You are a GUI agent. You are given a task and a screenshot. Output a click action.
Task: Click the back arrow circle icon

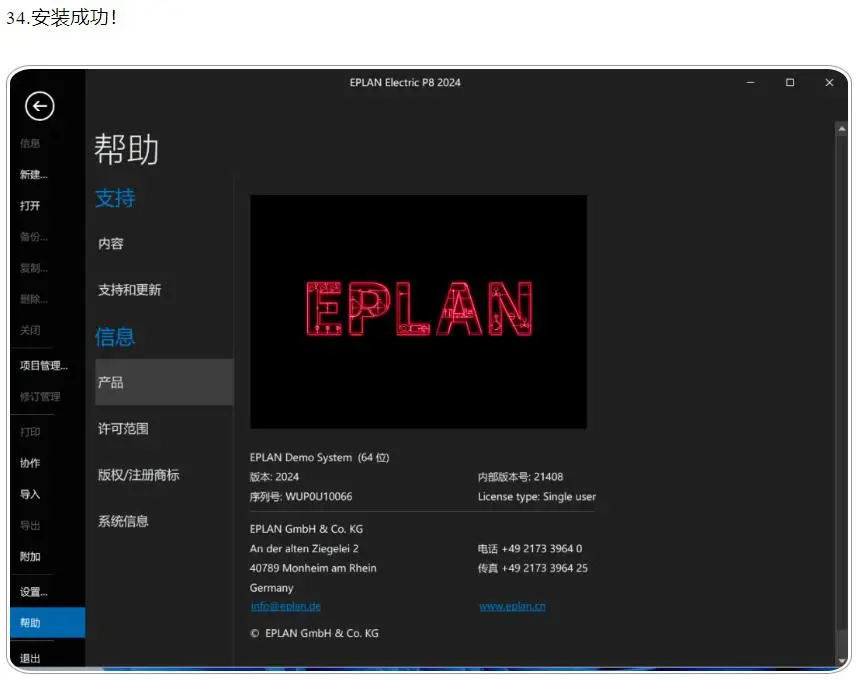39,106
